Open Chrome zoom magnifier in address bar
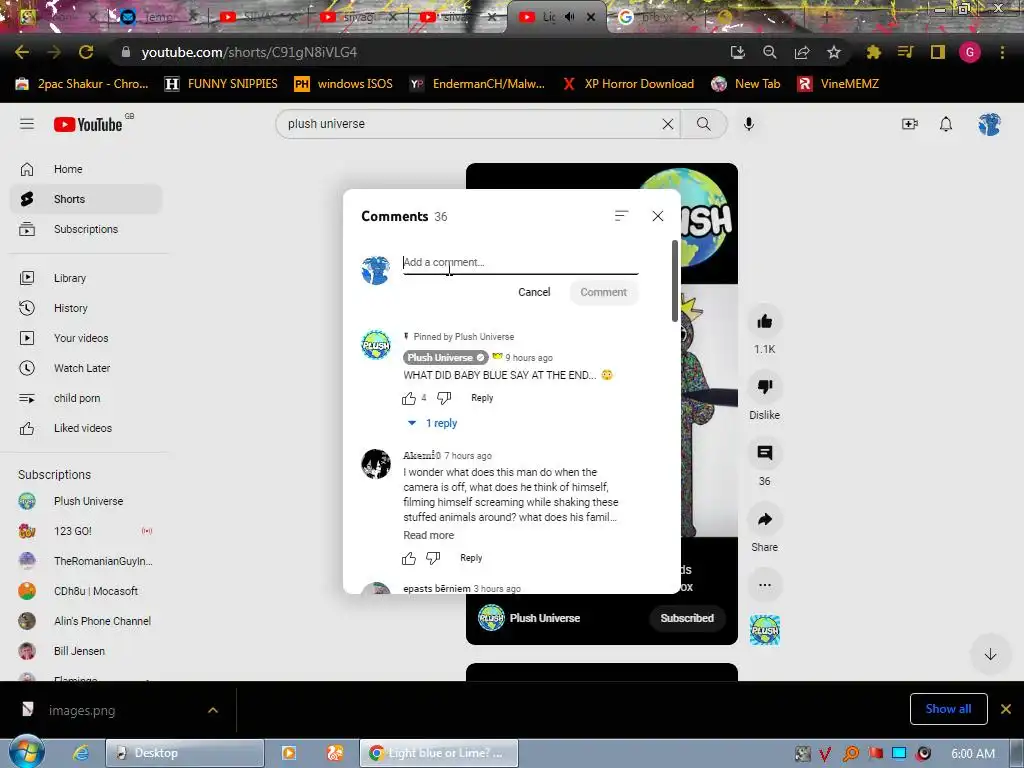Viewport: 1024px width, 768px height. [770, 52]
